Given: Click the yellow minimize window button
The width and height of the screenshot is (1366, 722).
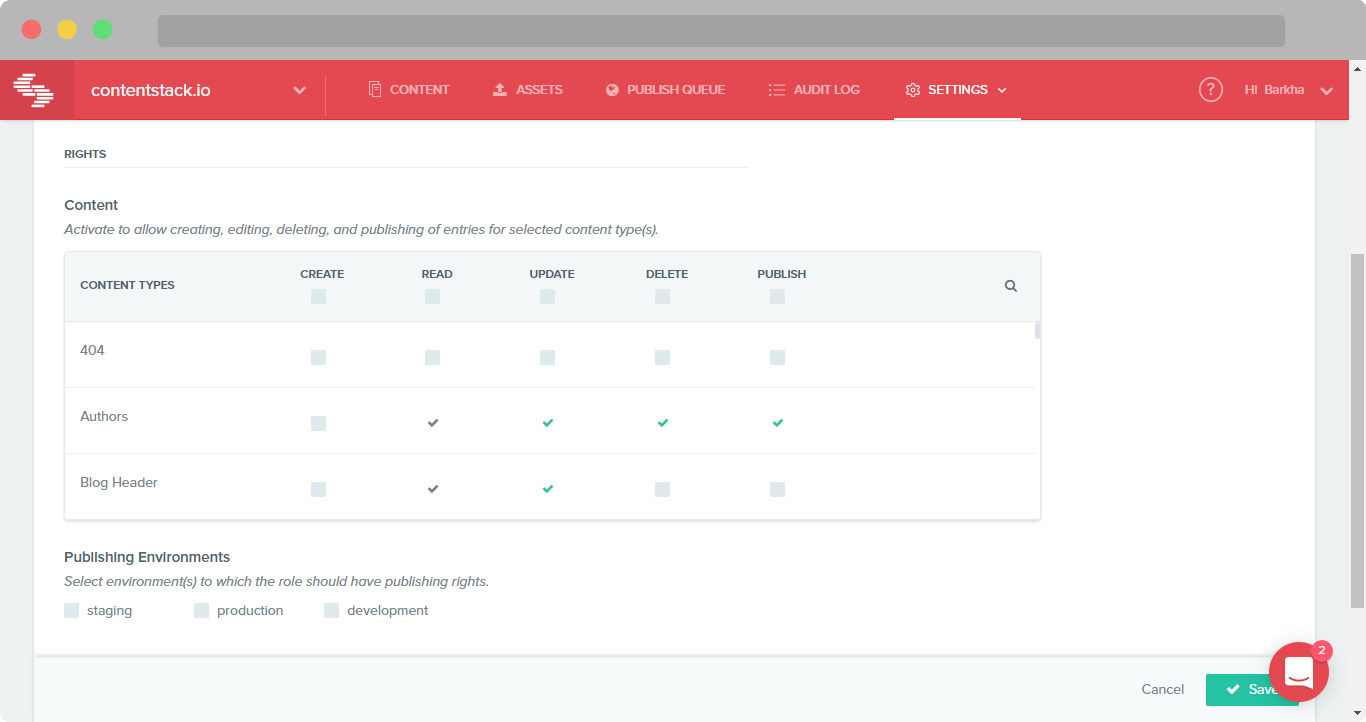Looking at the screenshot, I should [67, 29].
